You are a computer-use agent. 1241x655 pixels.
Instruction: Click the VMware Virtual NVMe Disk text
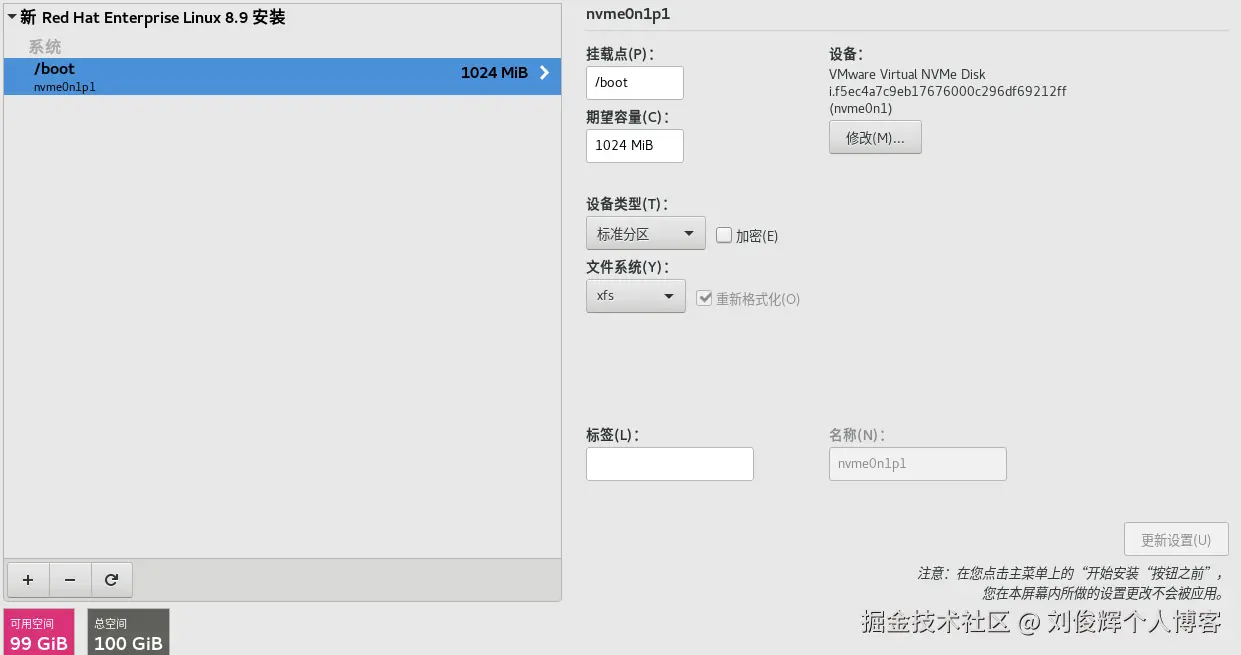907,74
